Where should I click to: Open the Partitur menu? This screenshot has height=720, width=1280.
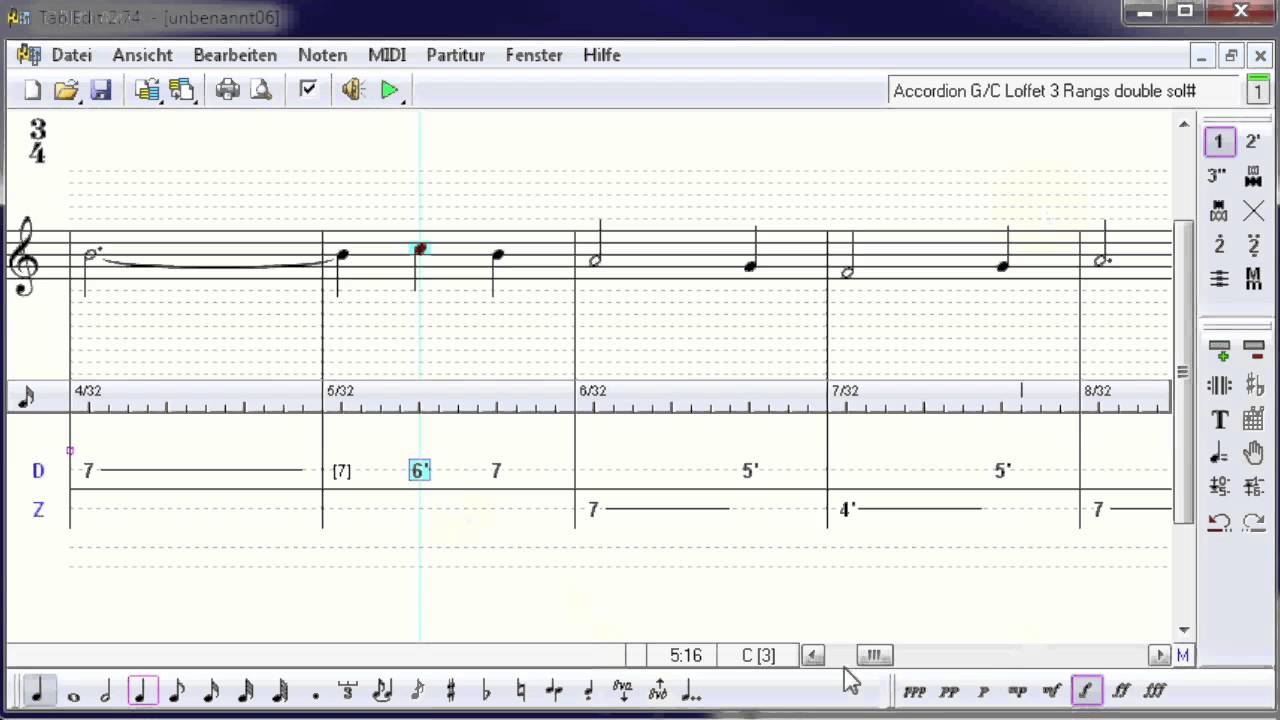pyautogui.click(x=456, y=55)
